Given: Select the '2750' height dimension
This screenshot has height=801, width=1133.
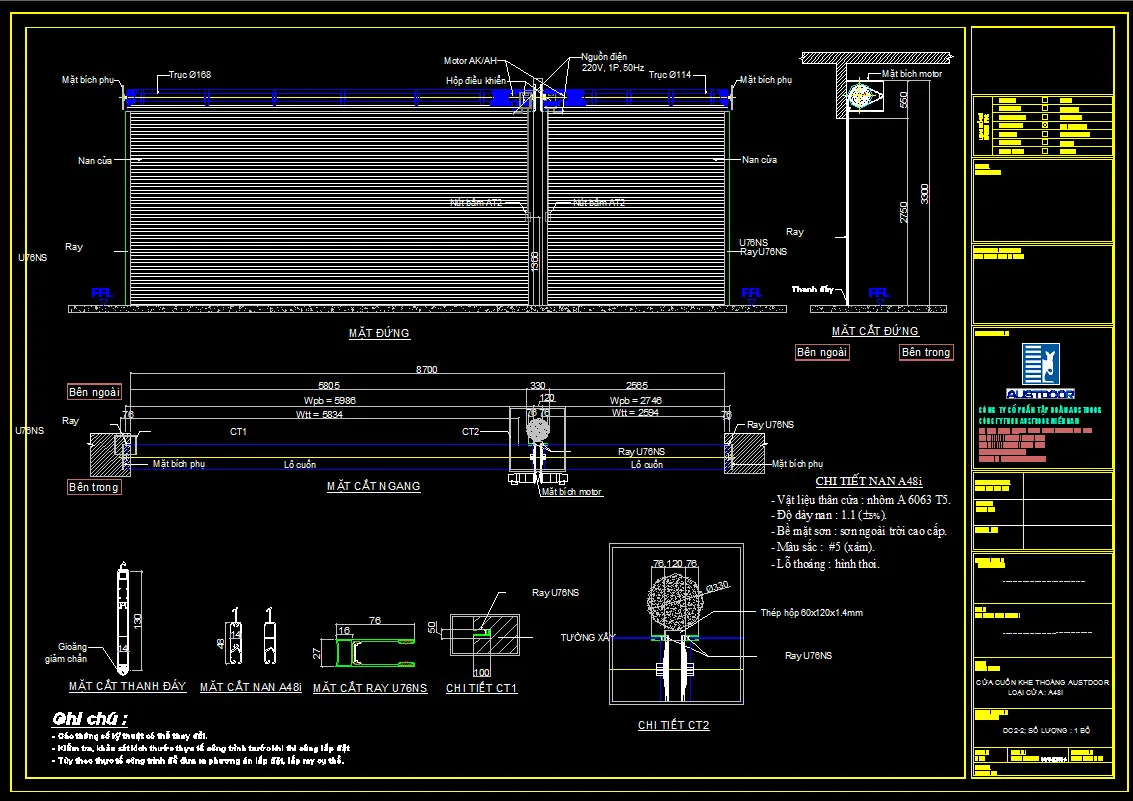Looking at the screenshot, I should coord(904,212).
